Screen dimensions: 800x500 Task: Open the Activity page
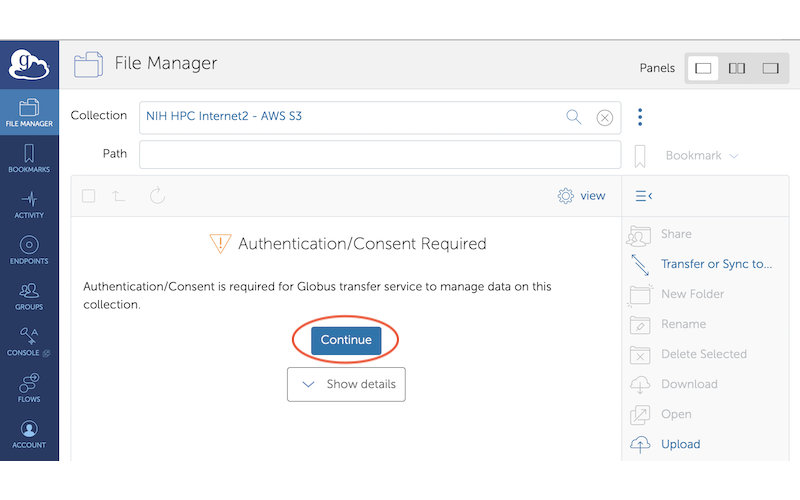pyautogui.click(x=29, y=204)
